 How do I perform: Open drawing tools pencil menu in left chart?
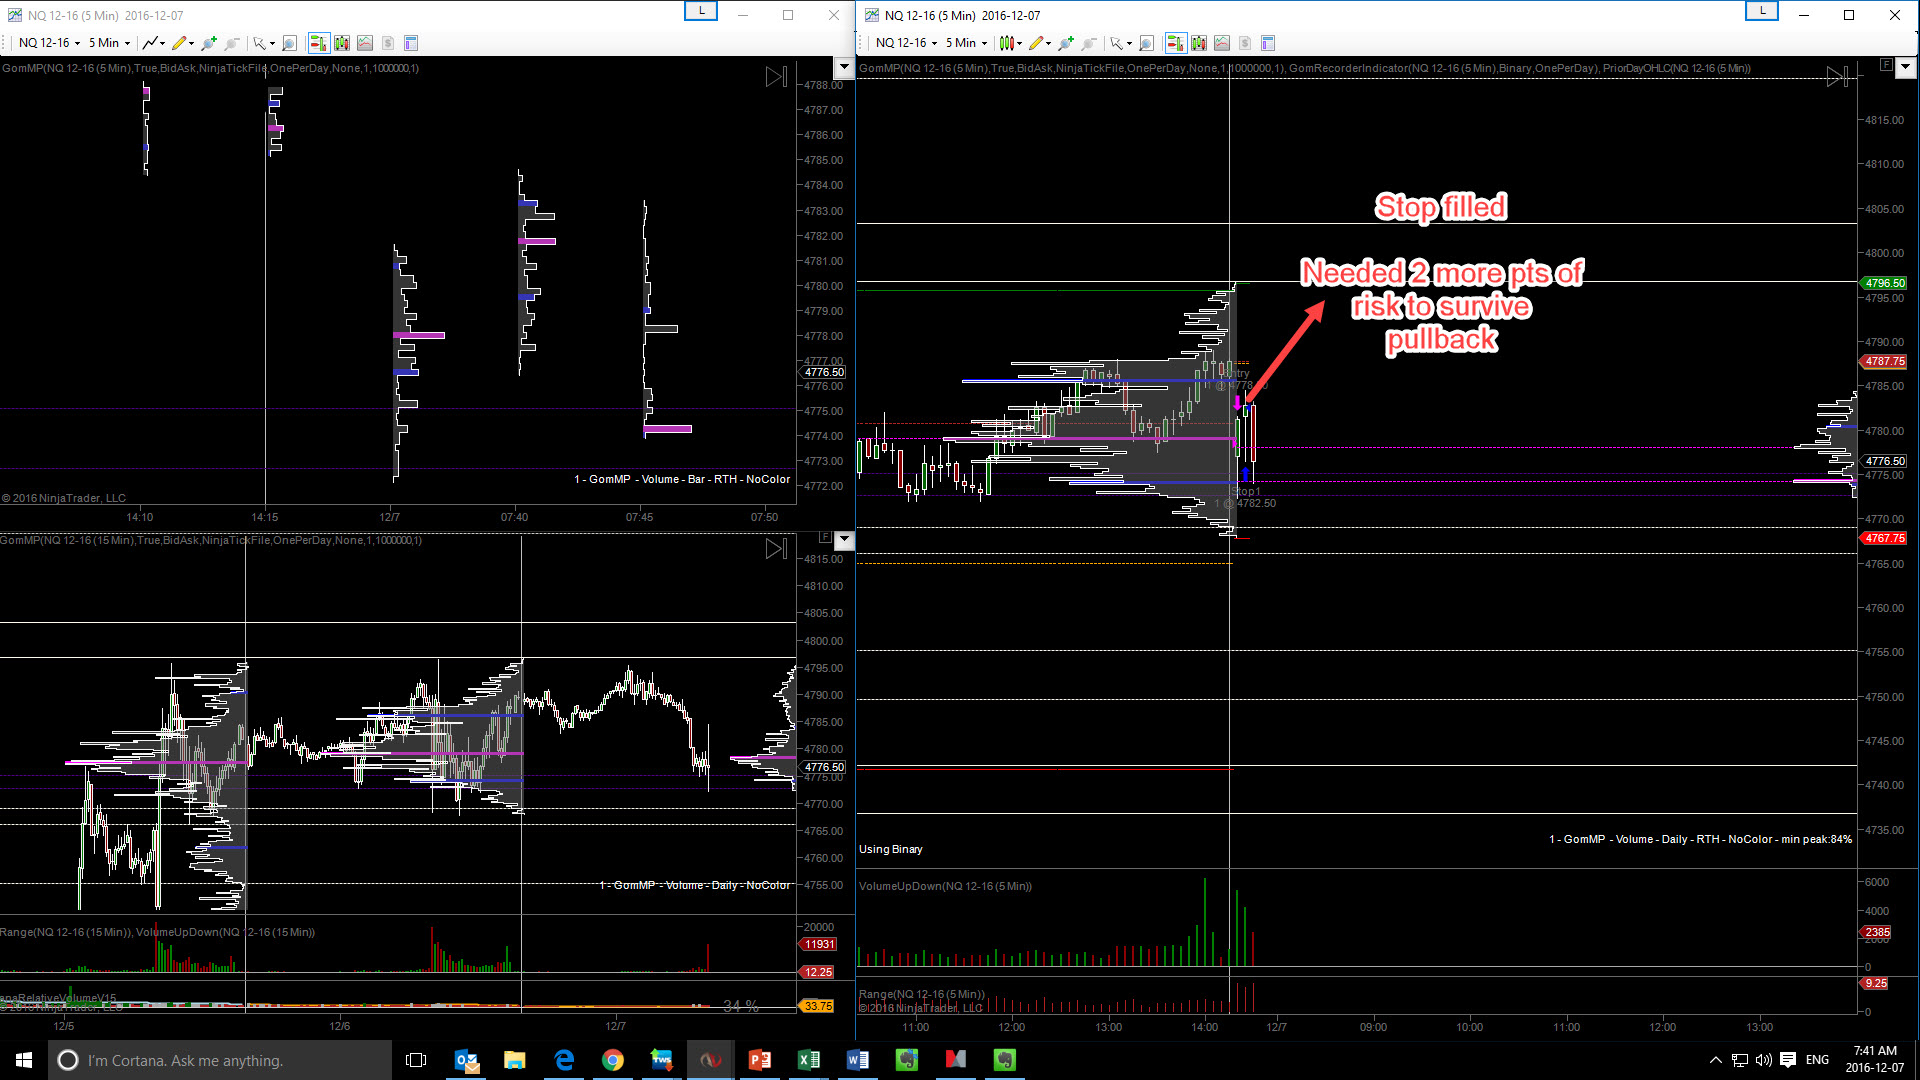(x=182, y=43)
